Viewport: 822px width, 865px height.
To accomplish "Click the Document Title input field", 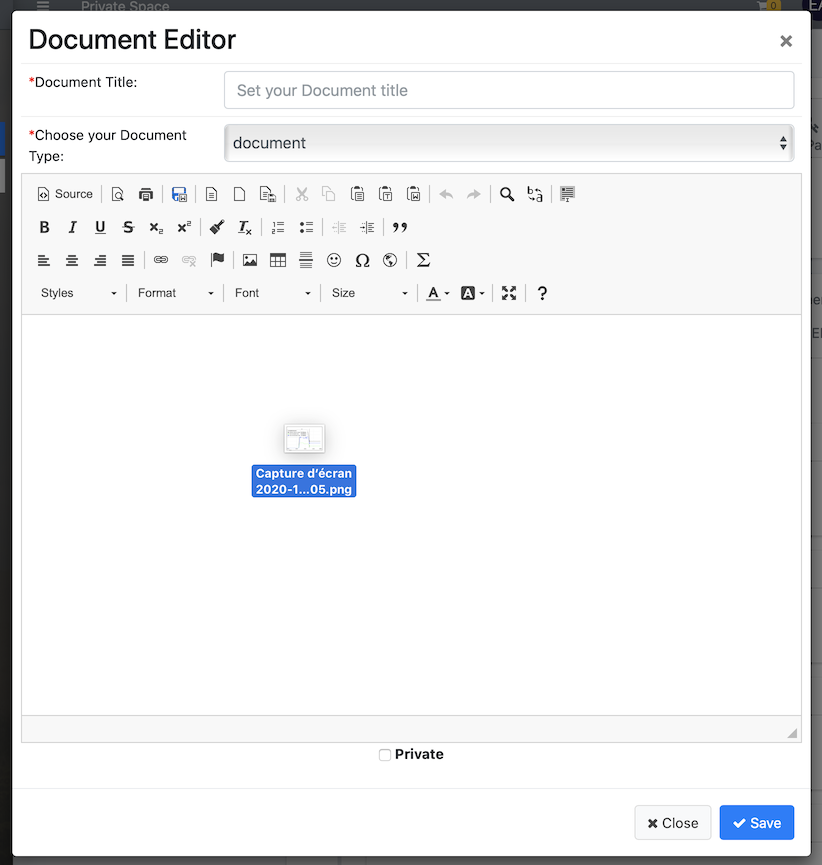I will 509,90.
